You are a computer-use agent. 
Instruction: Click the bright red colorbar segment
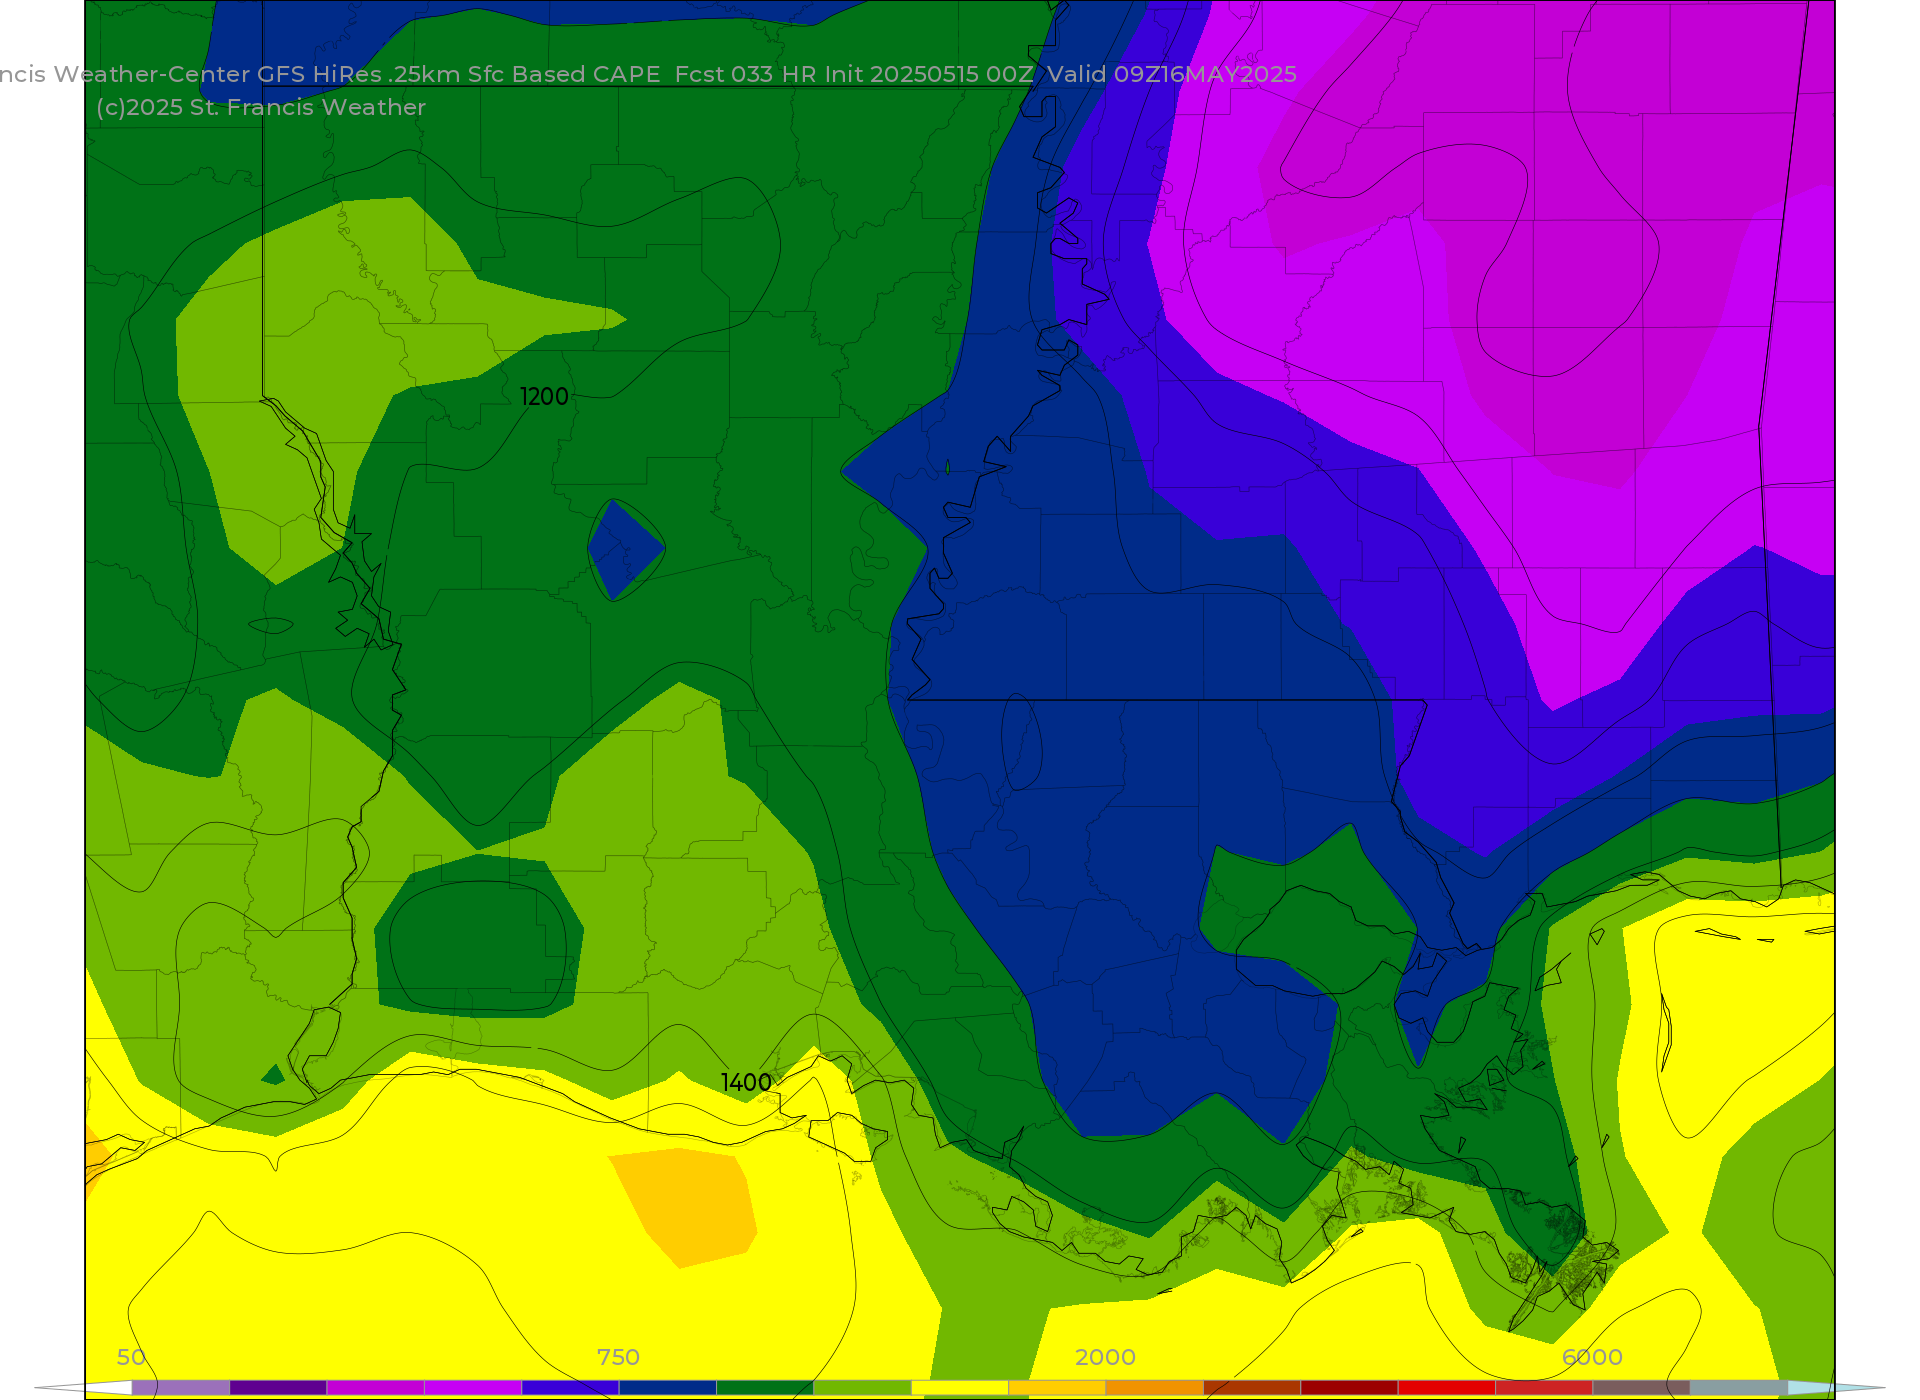1446,1388
